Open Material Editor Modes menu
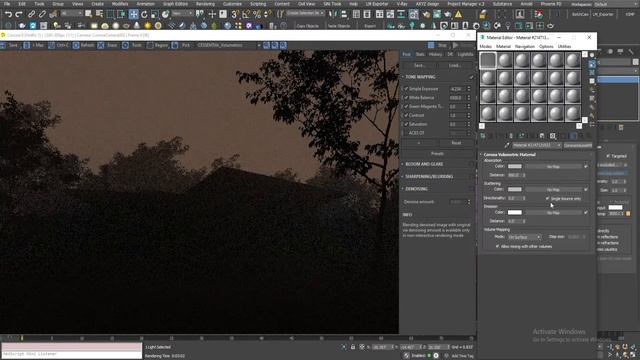The height and width of the screenshot is (360, 640). coord(485,47)
